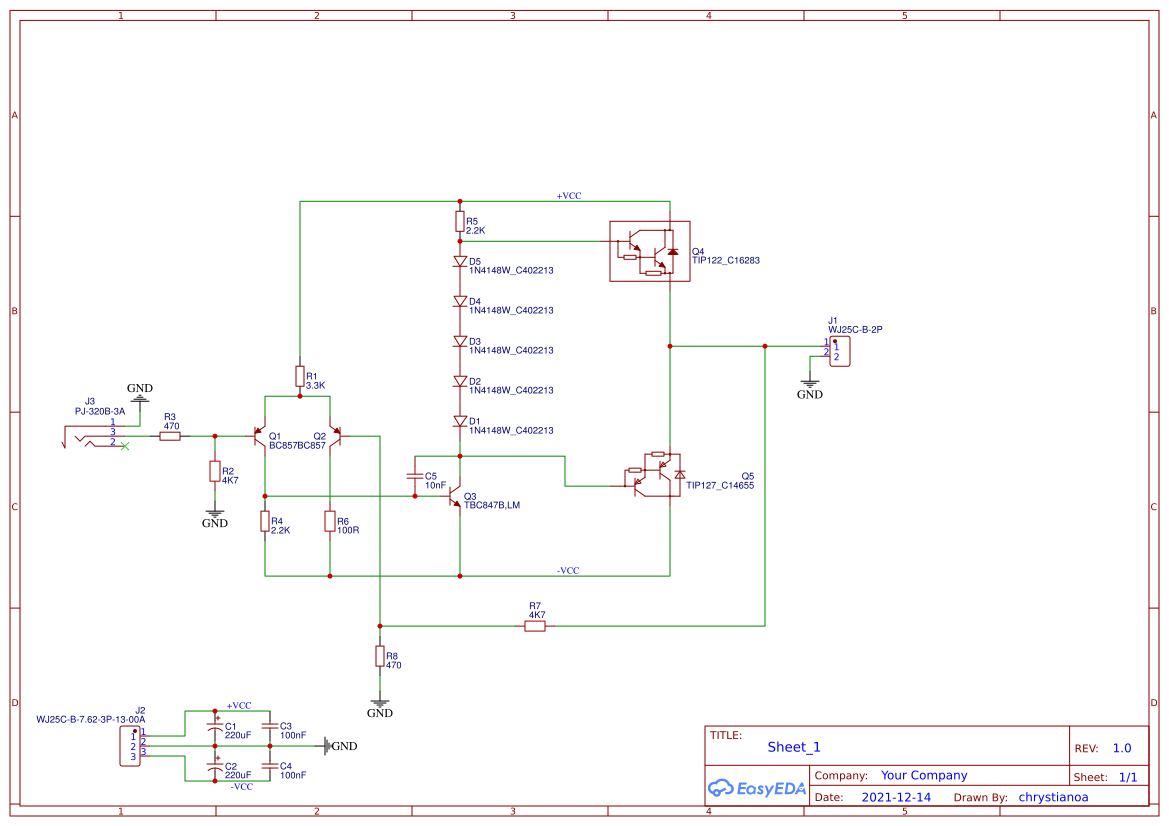Select the R5 2.2K resistor symbol
The height and width of the screenshot is (826, 1169).
459,222
